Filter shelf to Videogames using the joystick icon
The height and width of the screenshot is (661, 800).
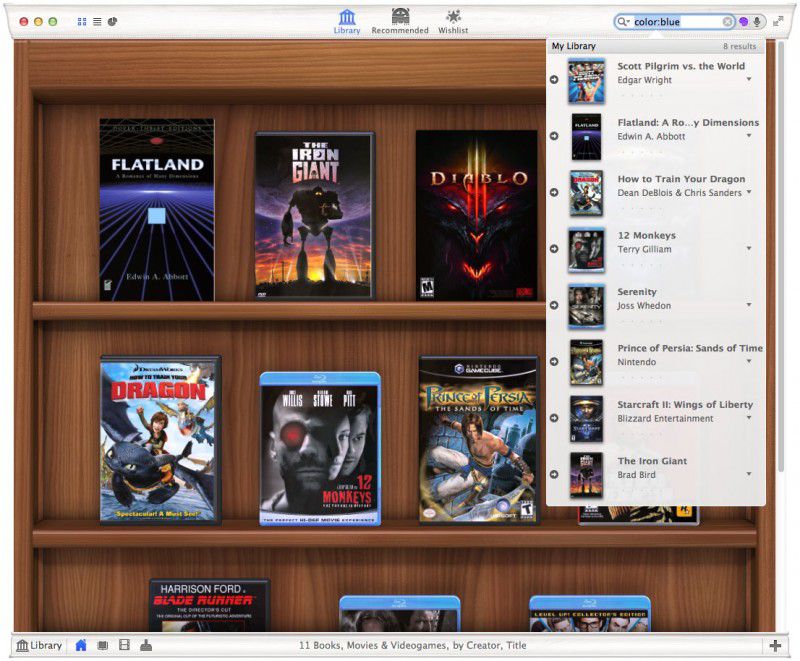coord(146,646)
